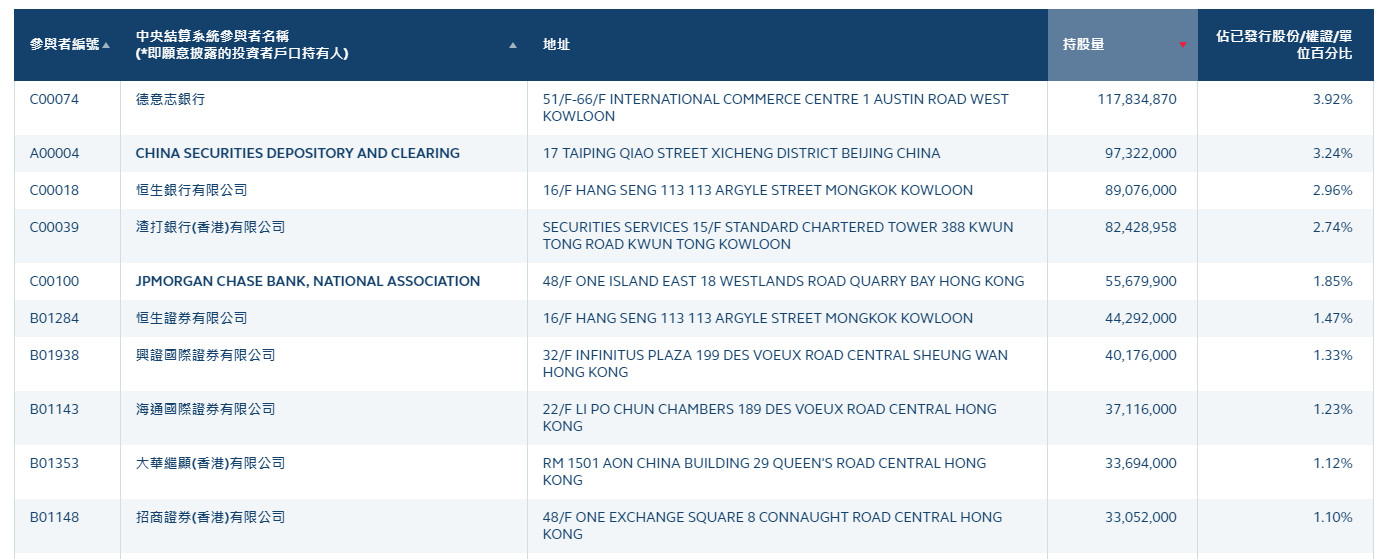
Task: Click percentage value 3.92%
Action: pos(1333,99)
